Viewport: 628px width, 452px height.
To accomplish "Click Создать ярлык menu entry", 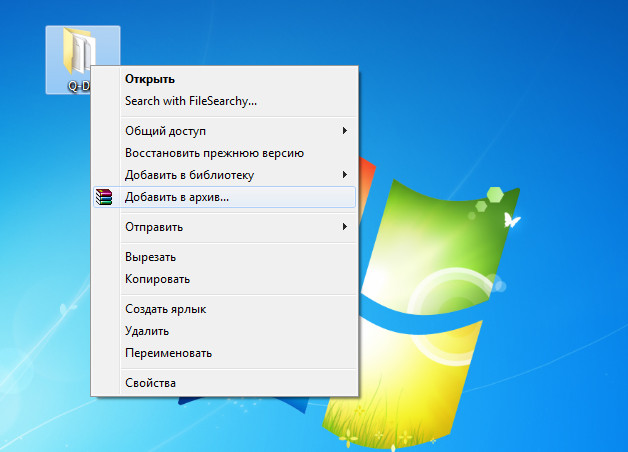I will point(224,309).
